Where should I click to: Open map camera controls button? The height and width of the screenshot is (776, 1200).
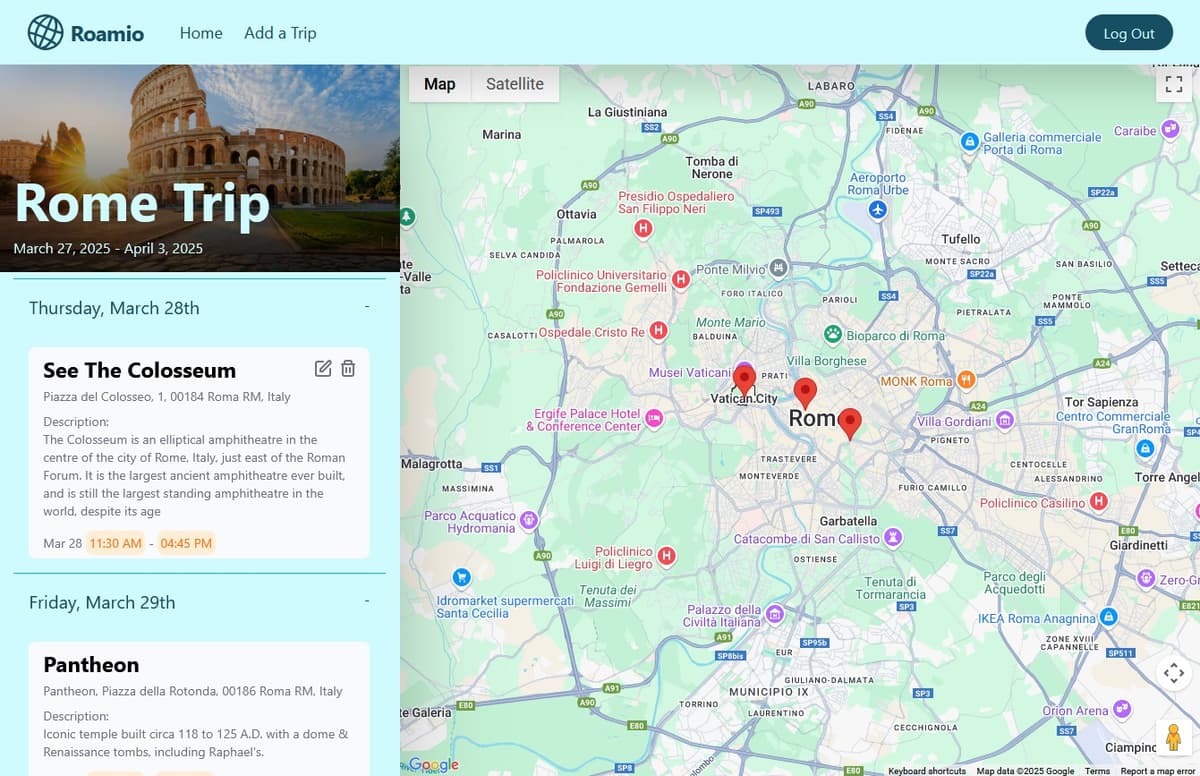click(x=1174, y=673)
